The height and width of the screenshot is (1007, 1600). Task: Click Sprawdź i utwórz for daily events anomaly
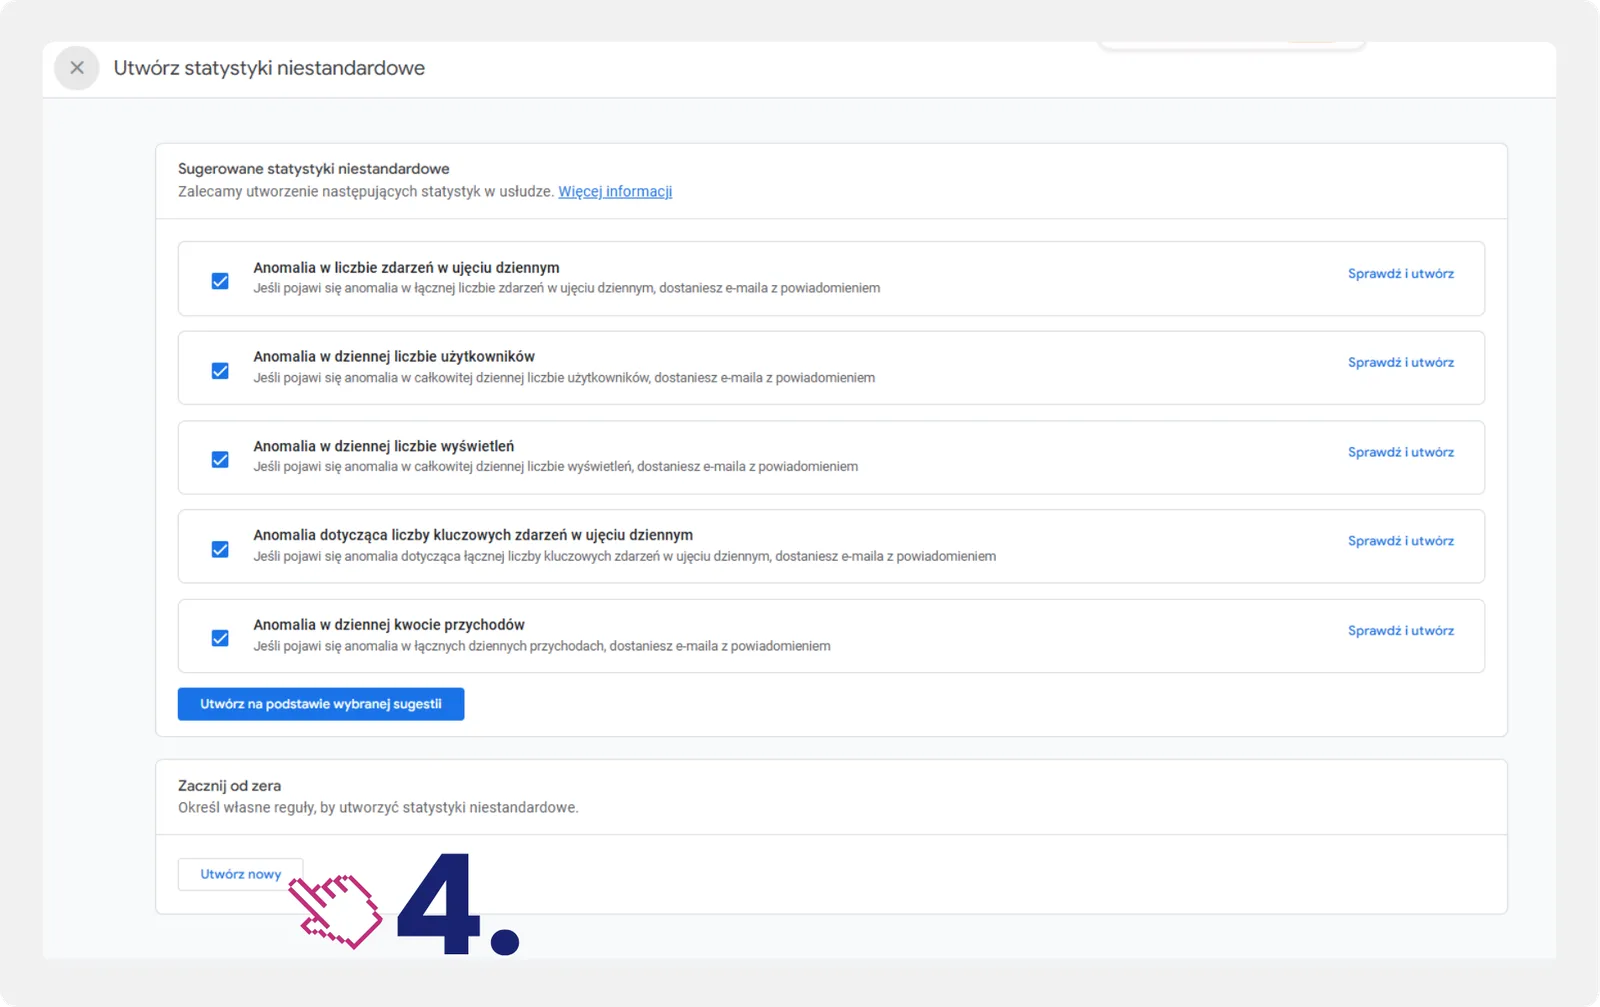[1401, 274]
